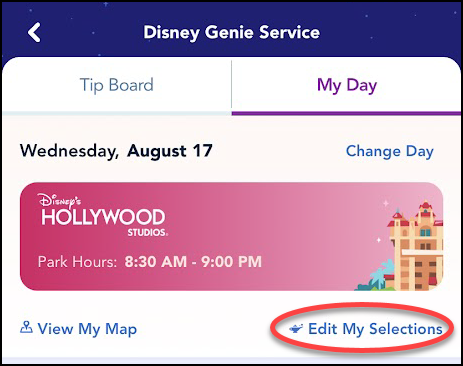Click the Disney's Hollywood Studios logo
This screenshot has width=463, height=366.
click(x=103, y=215)
